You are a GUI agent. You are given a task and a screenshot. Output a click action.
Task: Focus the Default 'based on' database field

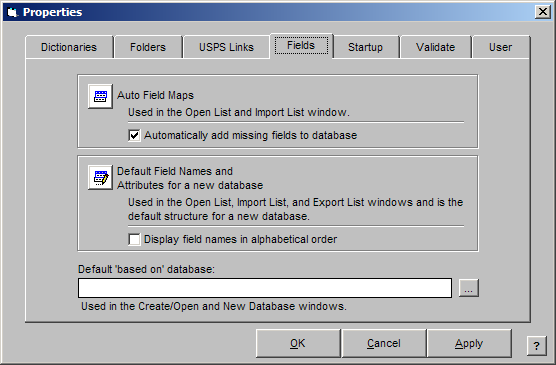coord(265,288)
